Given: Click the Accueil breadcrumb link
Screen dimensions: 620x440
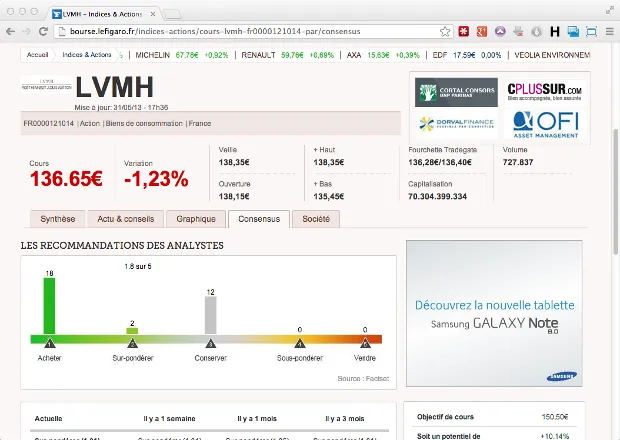Looking at the screenshot, I should pyautogui.click(x=37, y=55).
